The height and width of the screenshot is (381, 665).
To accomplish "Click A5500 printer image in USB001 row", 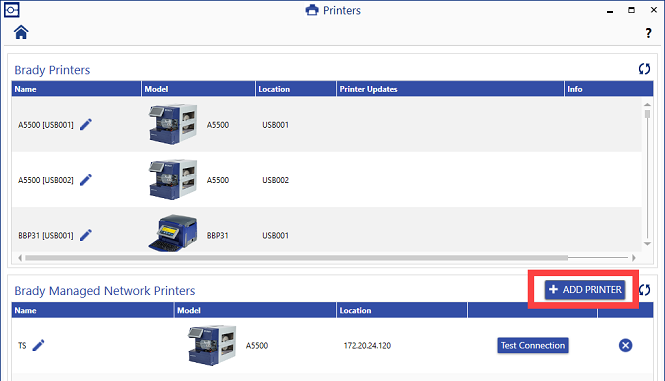I will pyautogui.click(x=173, y=124).
